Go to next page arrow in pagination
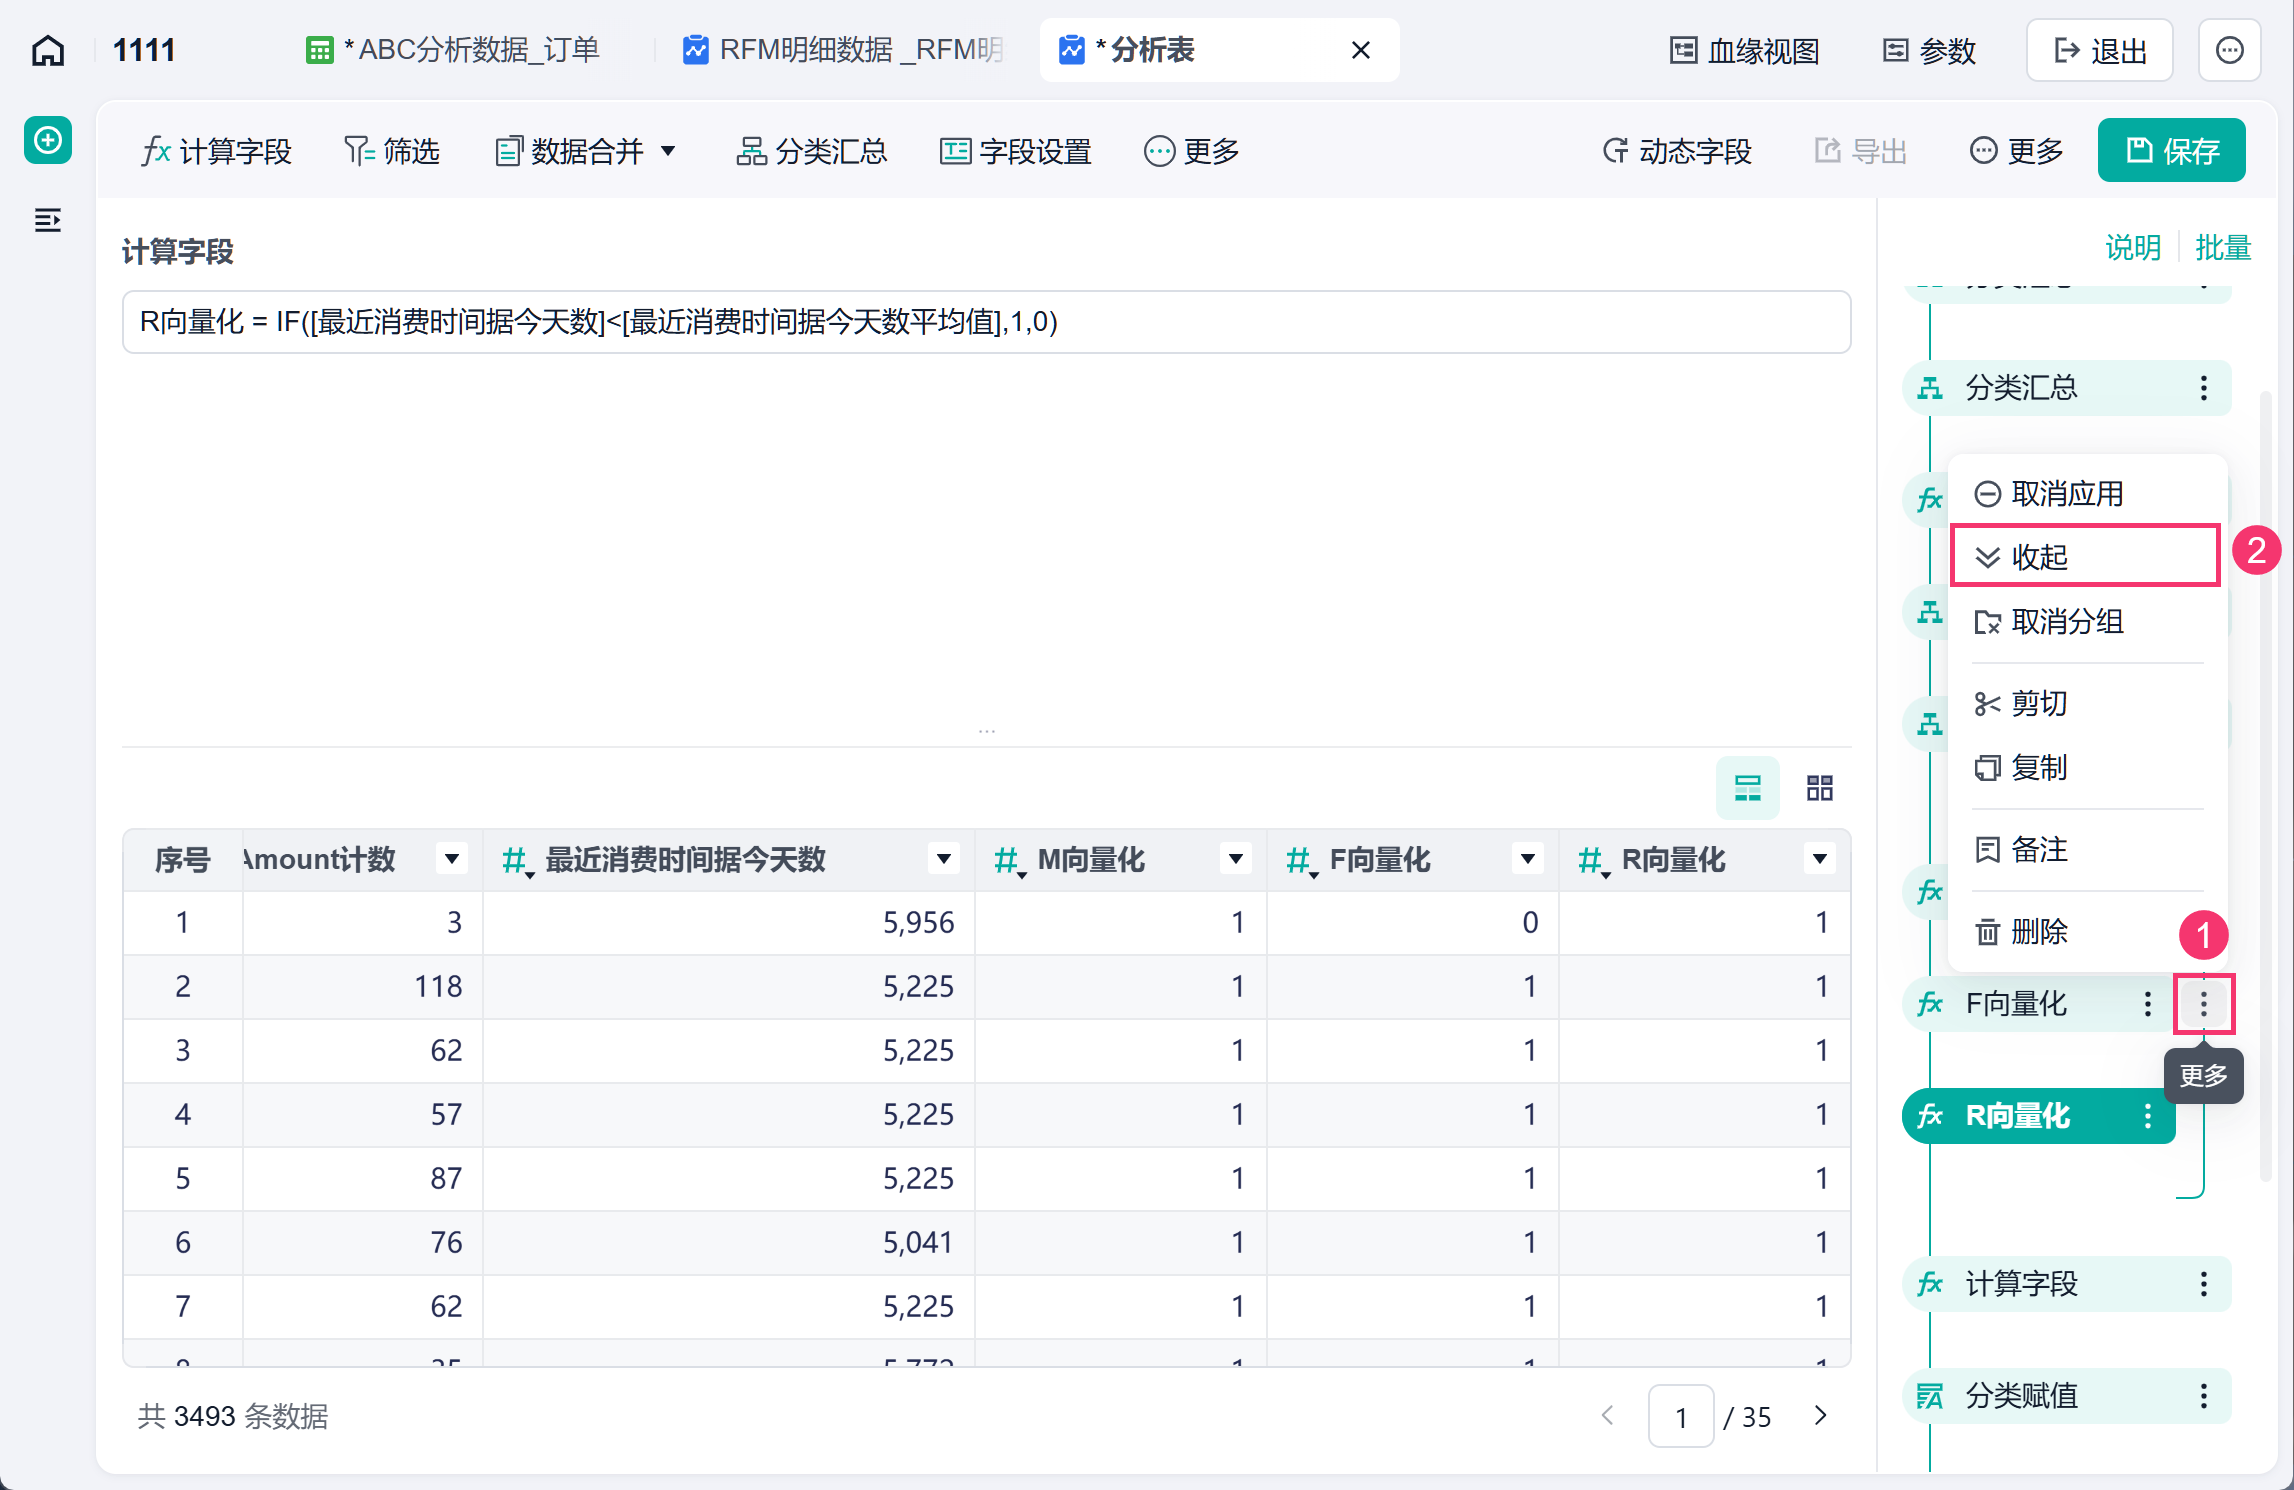This screenshot has height=1490, width=2294. [1820, 1416]
